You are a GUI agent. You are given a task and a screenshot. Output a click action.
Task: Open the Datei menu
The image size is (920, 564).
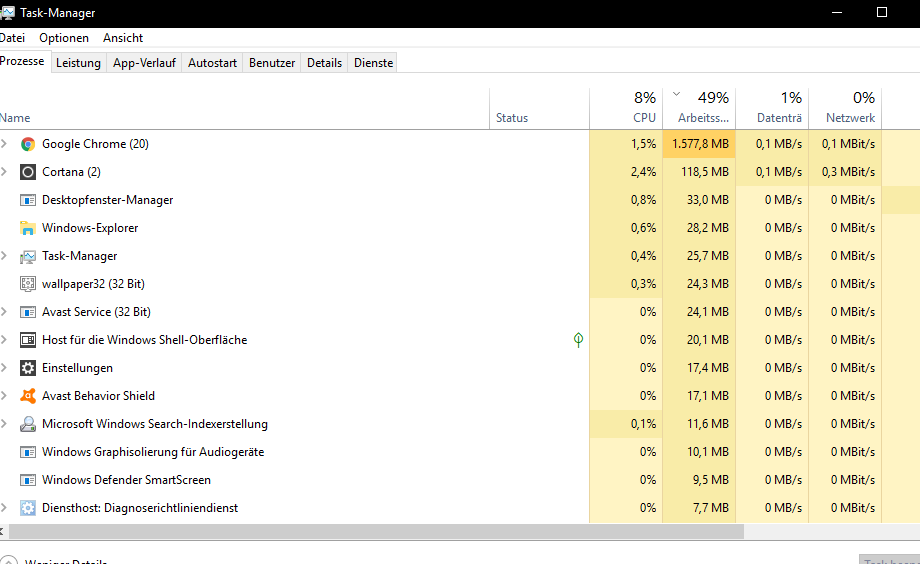(x=12, y=38)
